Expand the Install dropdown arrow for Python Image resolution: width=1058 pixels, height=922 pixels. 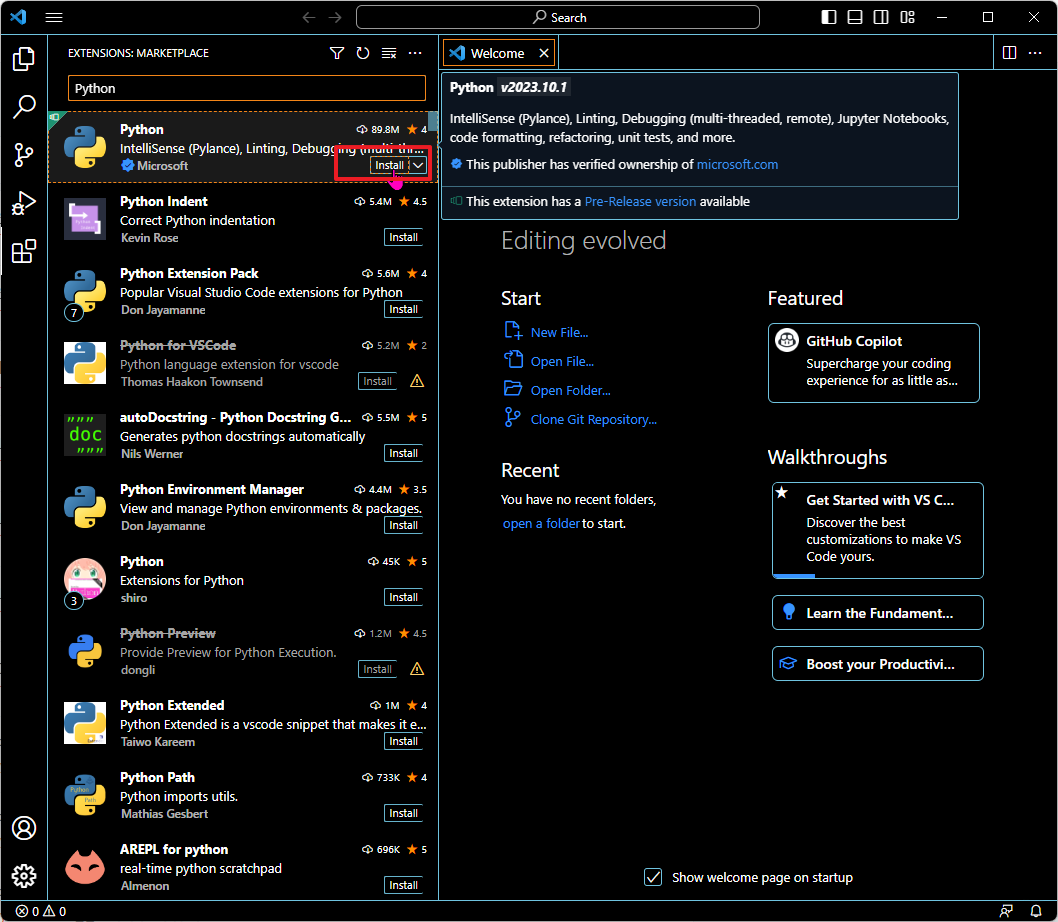[418, 165]
